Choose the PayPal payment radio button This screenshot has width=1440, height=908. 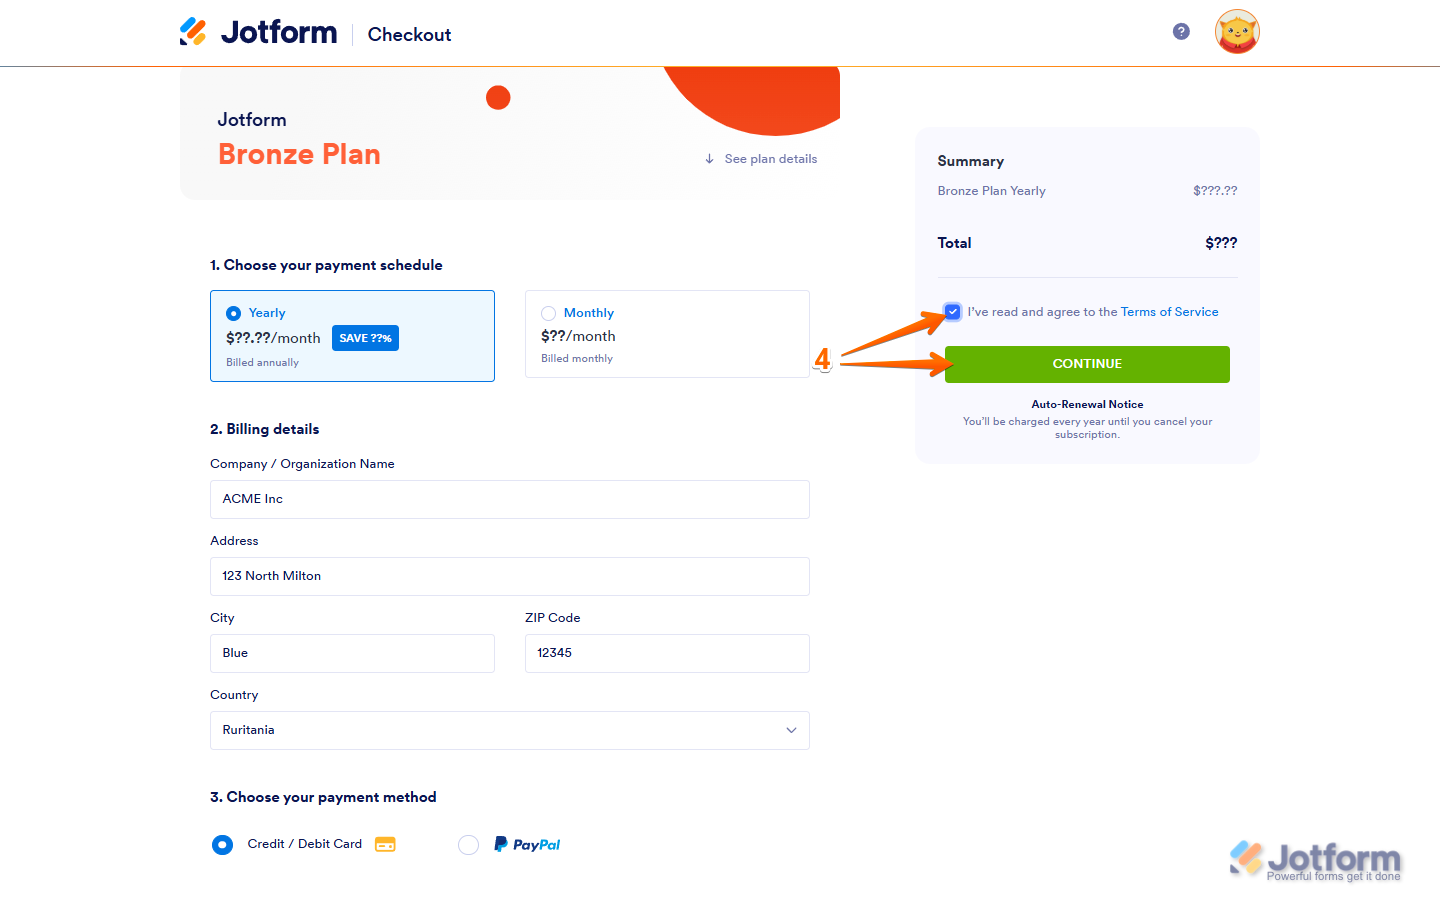468,845
